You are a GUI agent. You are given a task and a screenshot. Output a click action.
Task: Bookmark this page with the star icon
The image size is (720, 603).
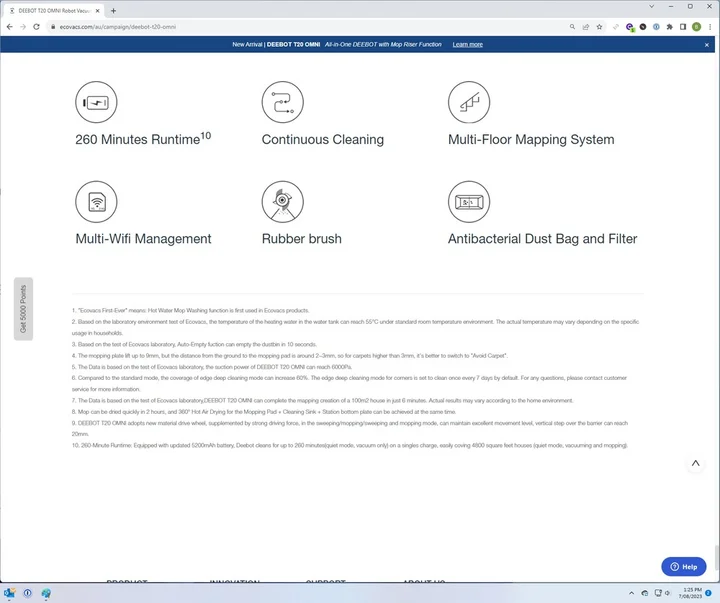tap(601, 27)
